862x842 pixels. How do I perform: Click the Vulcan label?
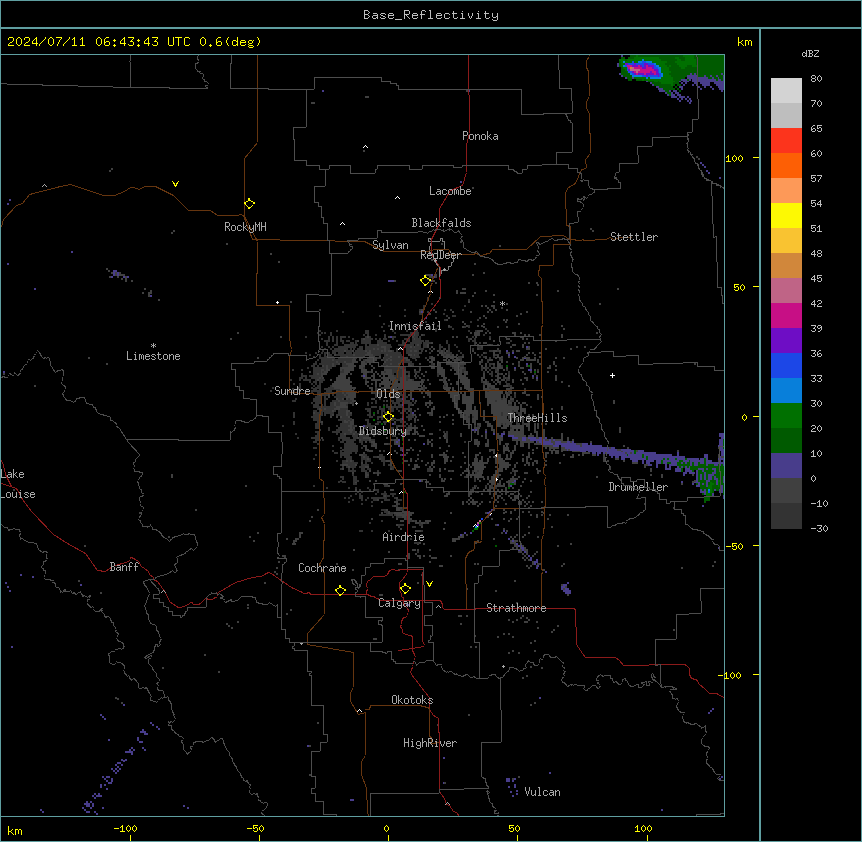click(543, 792)
